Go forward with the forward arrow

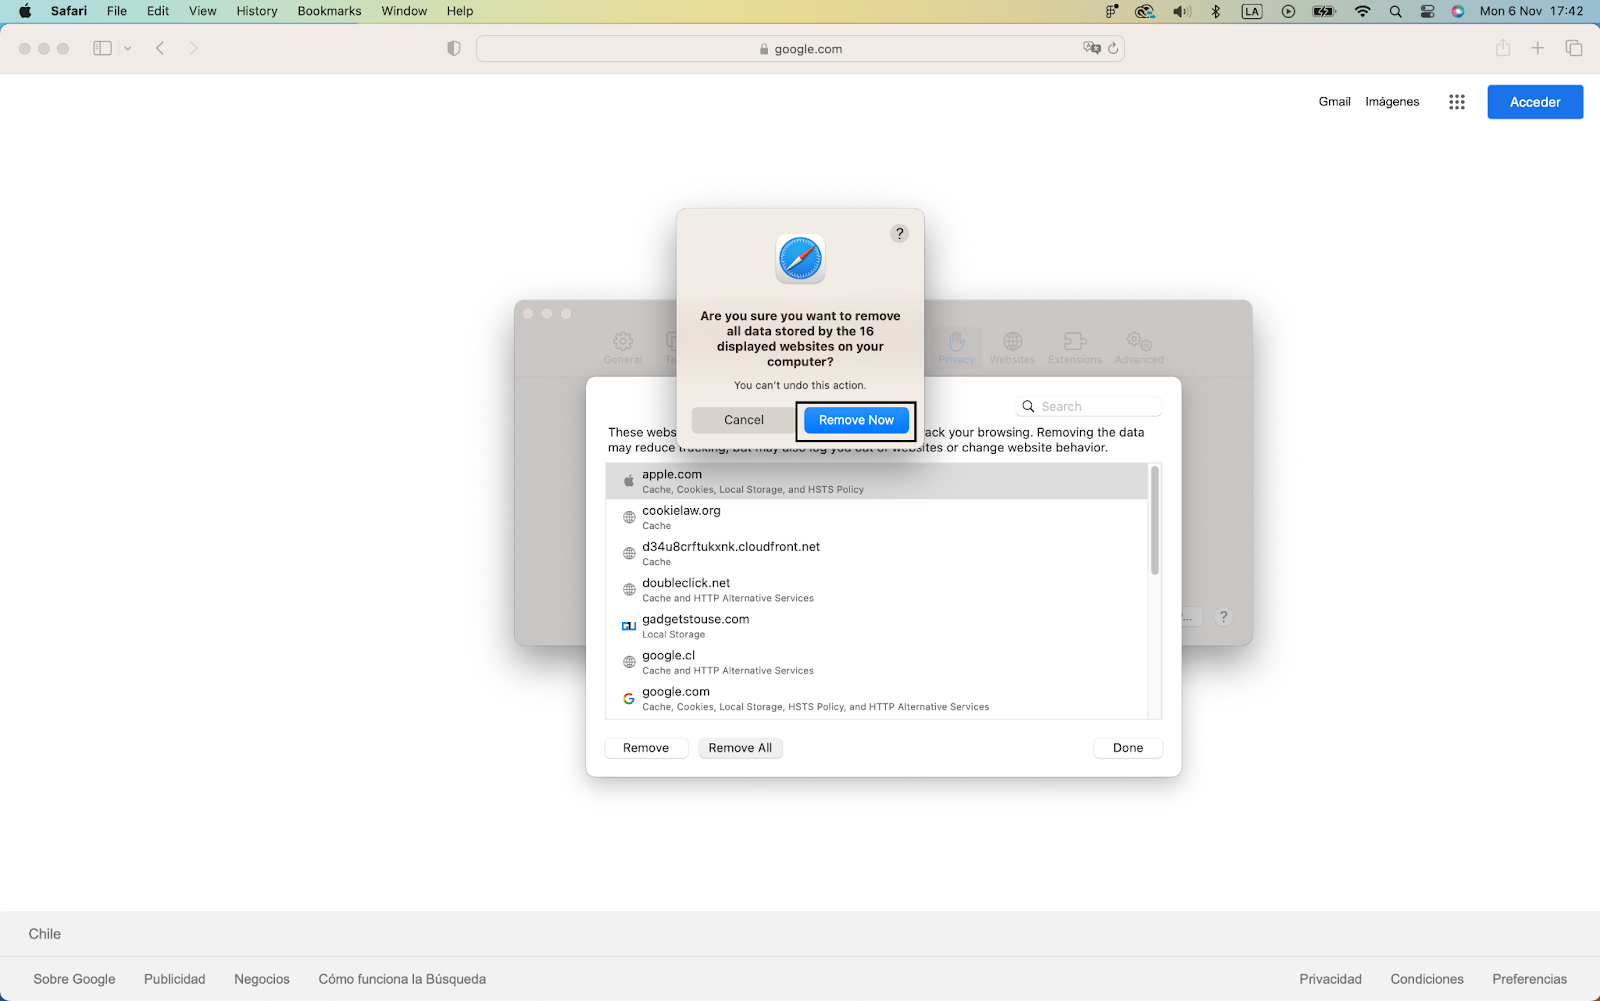pyautogui.click(x=193, y=48)
